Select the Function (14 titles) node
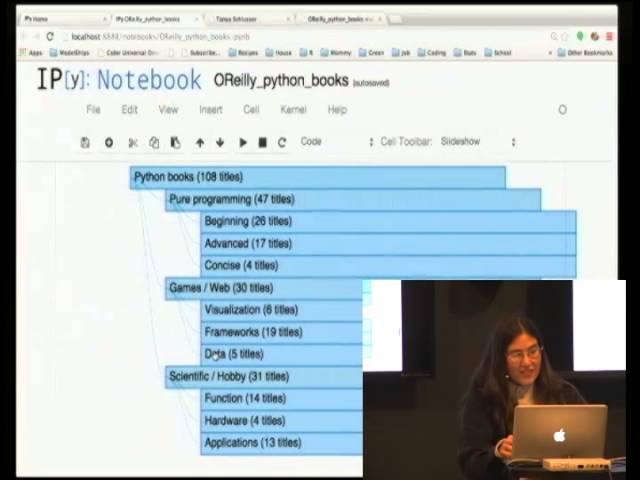 pyautogui.click(x=282, y=399)
